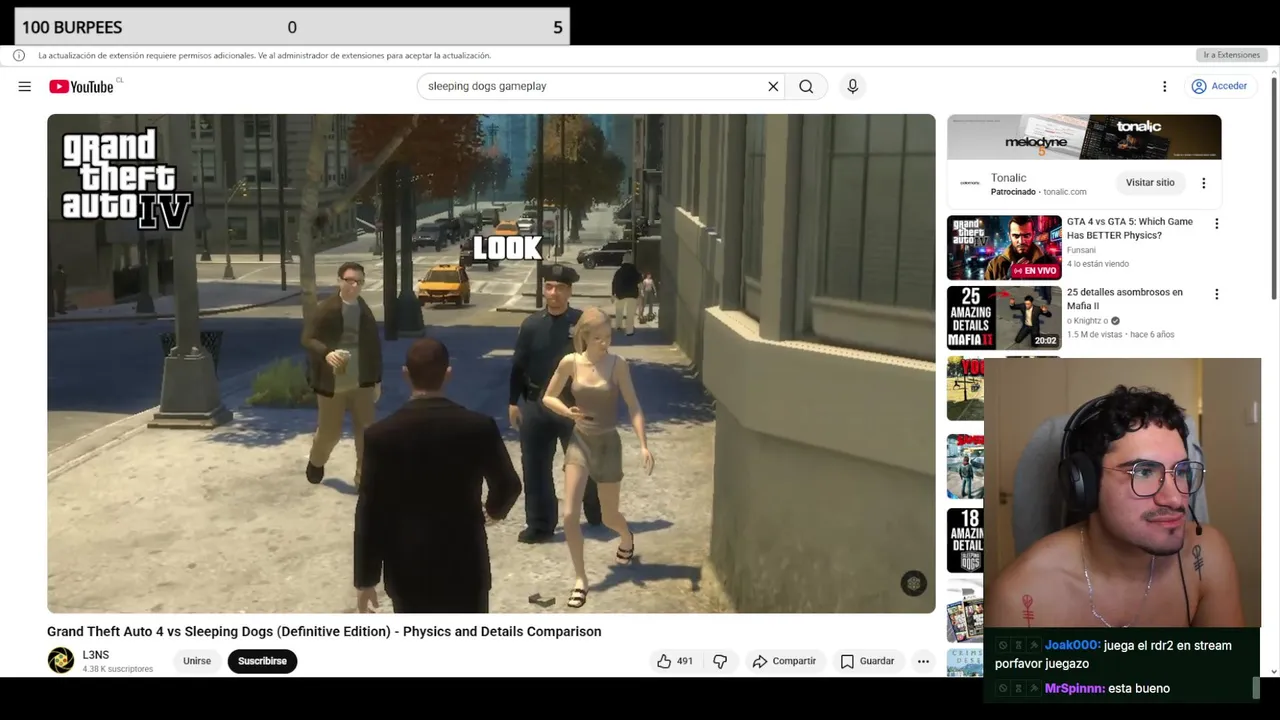Click the '4.38 K suscriptores' subscriber count
1280x720 pixels.
coord(118,669)
